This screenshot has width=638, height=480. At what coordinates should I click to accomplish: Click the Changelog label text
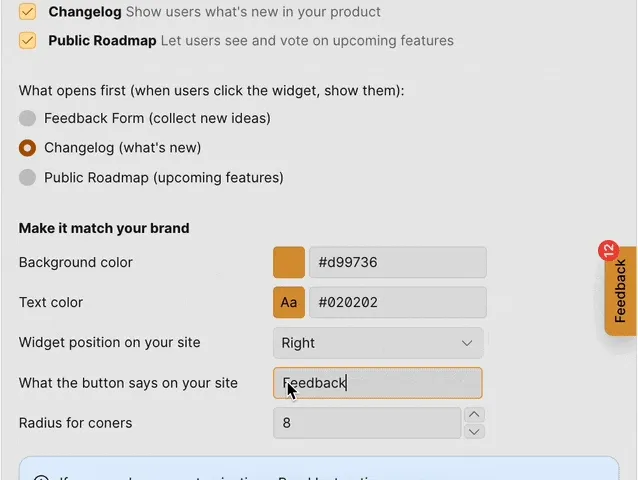pyautogui.click(x=85, y=12)
